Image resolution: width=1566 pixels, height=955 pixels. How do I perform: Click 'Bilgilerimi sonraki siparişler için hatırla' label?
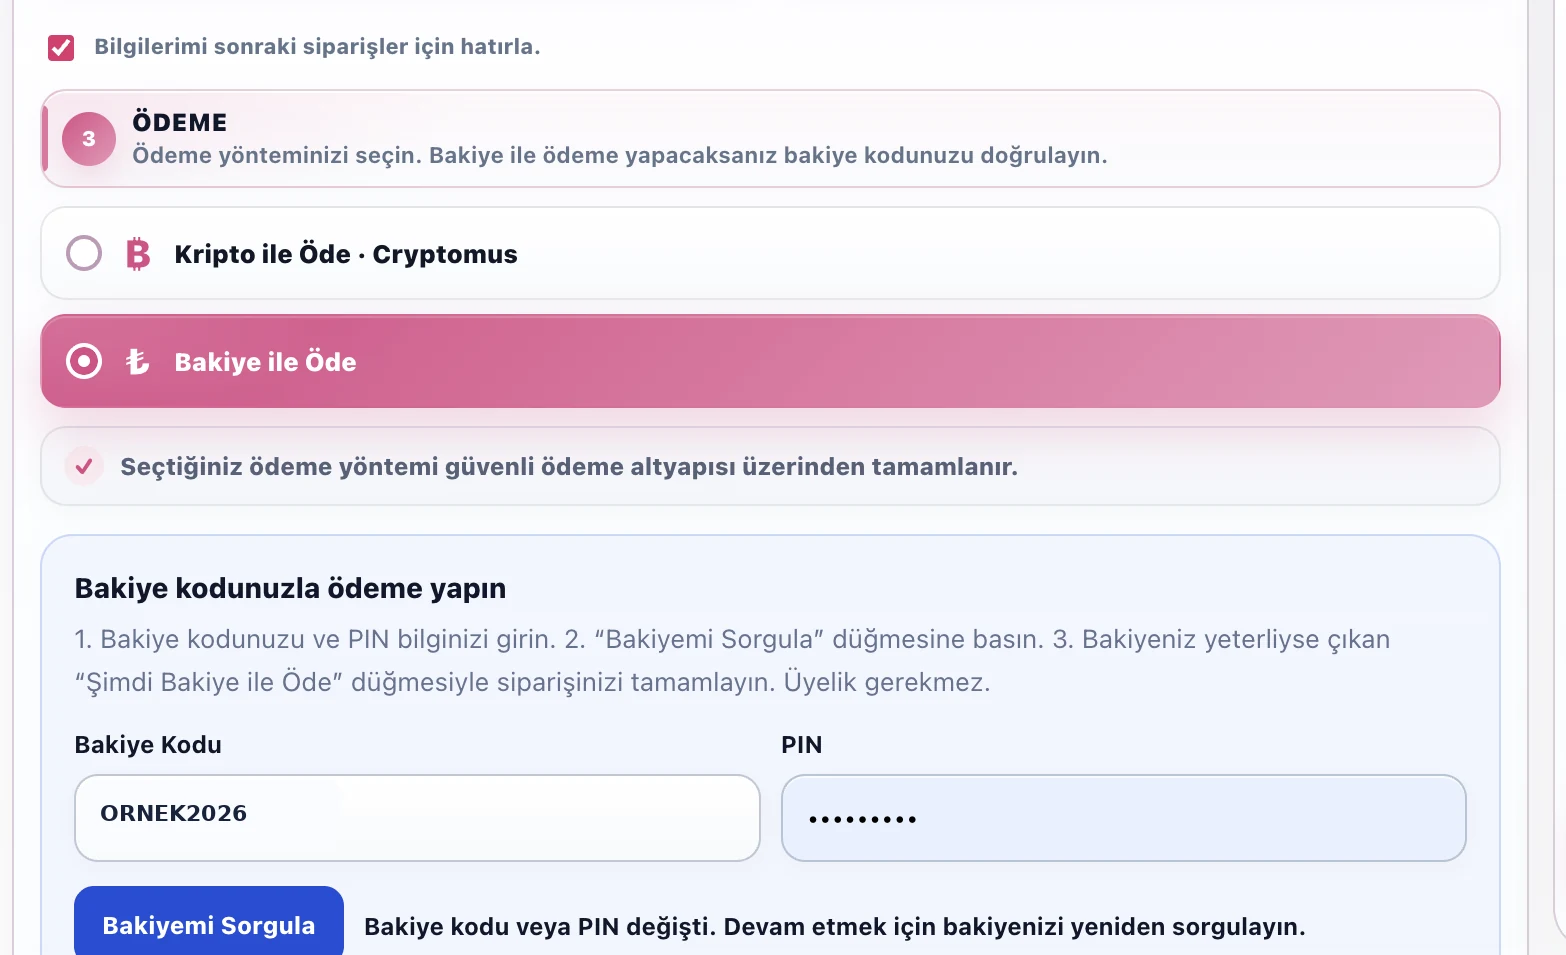click(x=317, y=47)
